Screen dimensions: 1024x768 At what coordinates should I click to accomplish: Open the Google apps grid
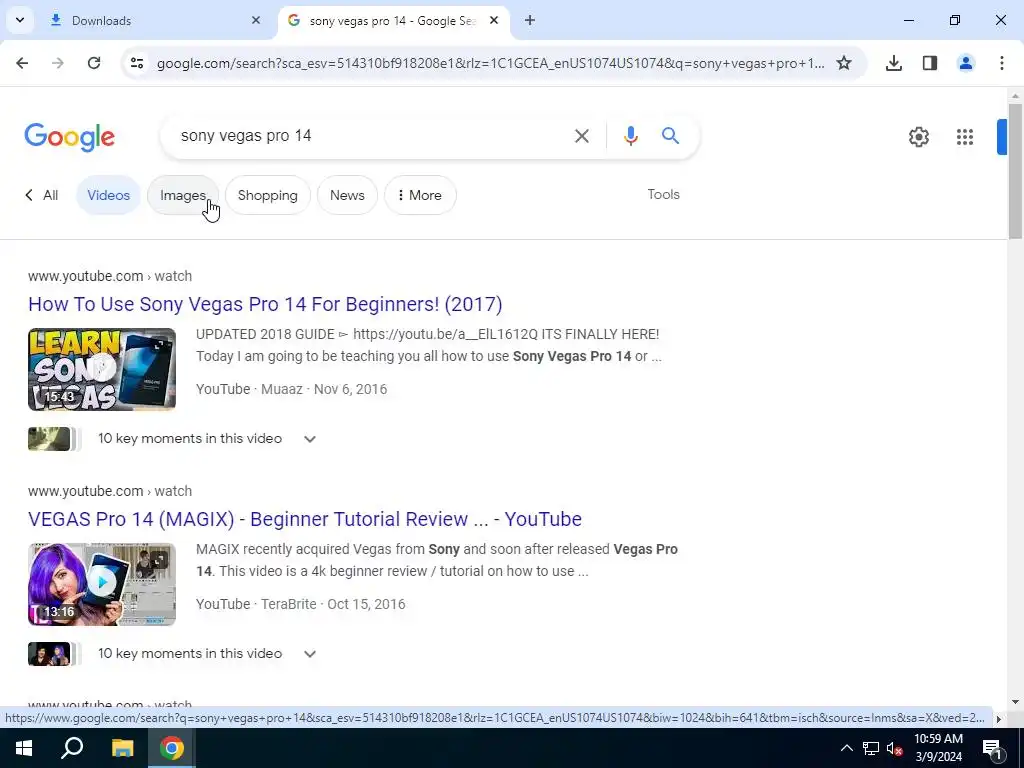965,136
